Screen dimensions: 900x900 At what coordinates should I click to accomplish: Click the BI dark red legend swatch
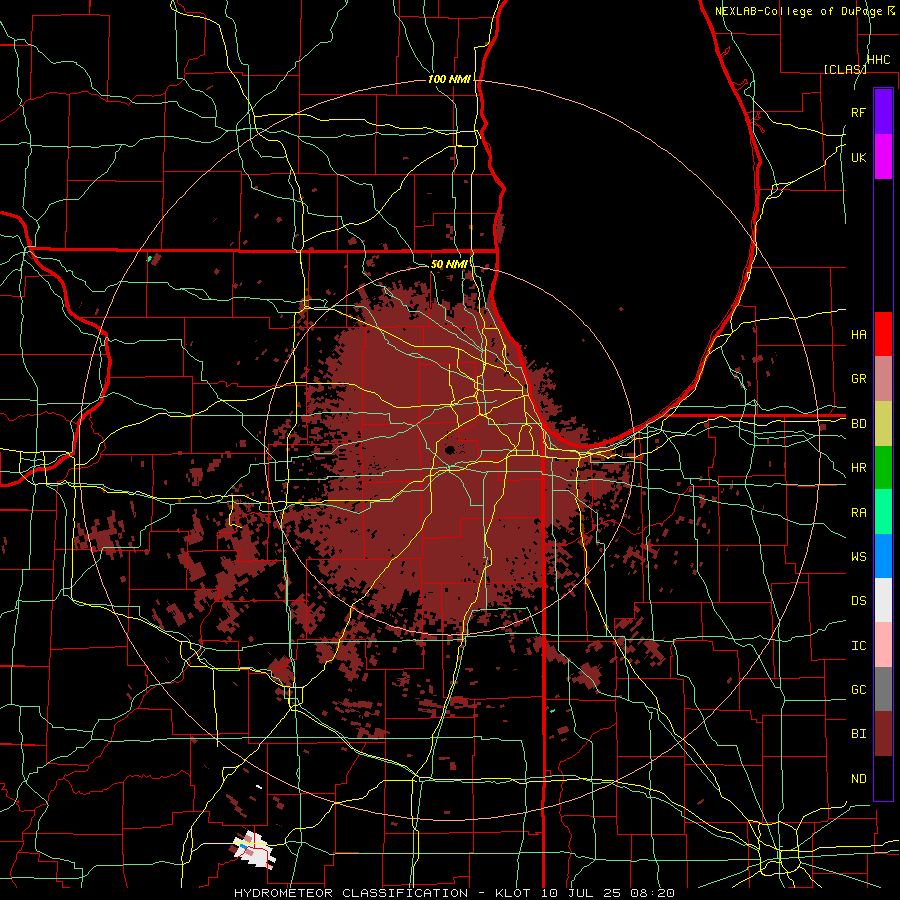[883, 734]
